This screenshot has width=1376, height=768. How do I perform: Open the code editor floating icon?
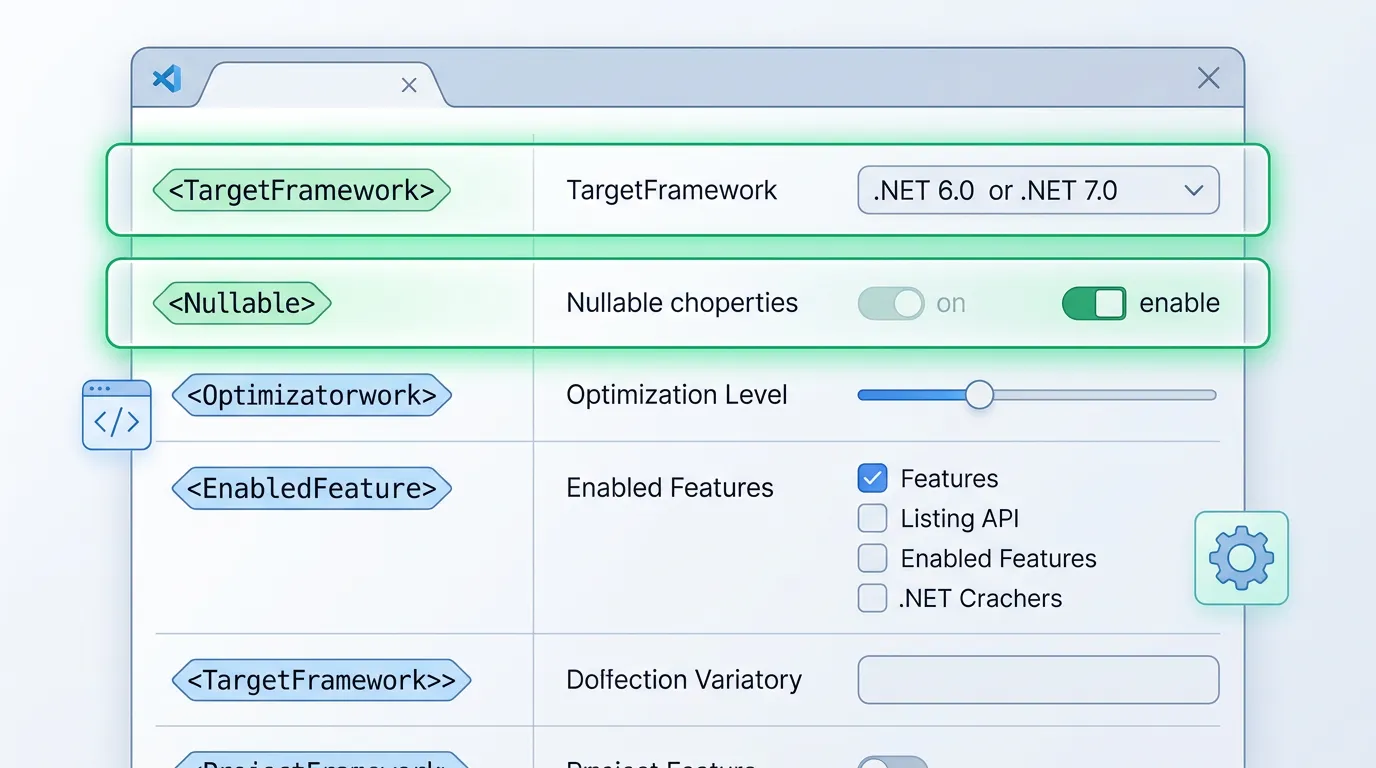(117, 415)
